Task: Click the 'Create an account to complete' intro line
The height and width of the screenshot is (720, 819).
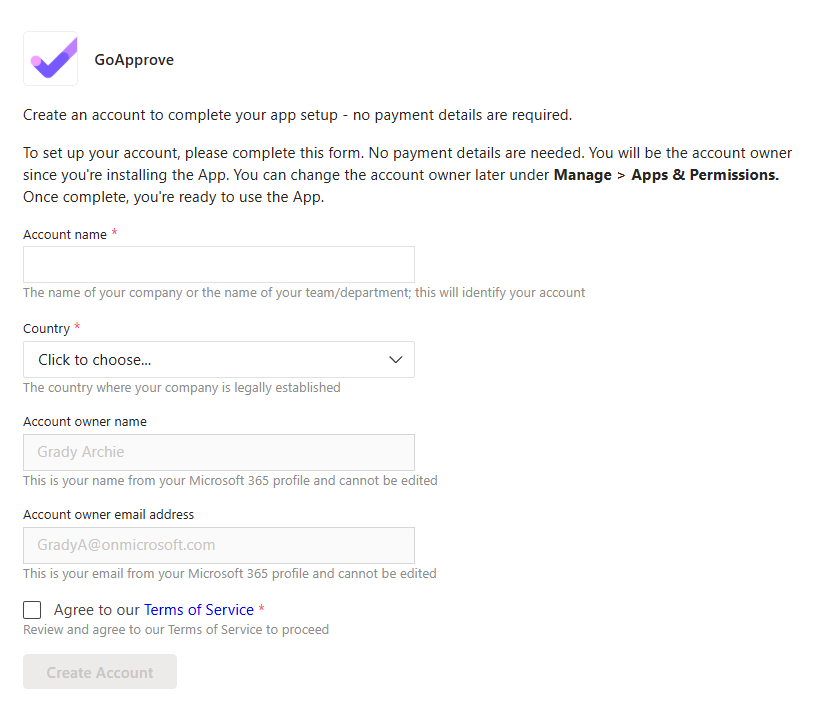Action: point(297,115)
